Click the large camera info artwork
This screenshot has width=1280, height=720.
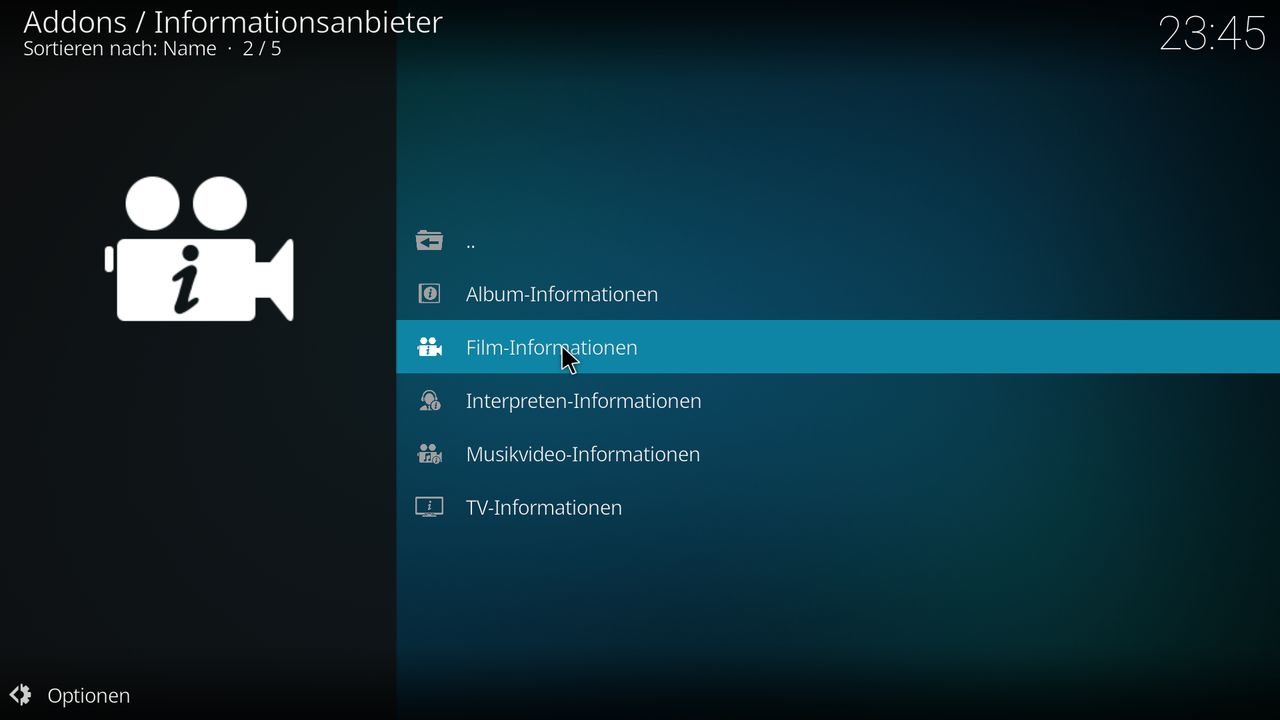point(199,249)
